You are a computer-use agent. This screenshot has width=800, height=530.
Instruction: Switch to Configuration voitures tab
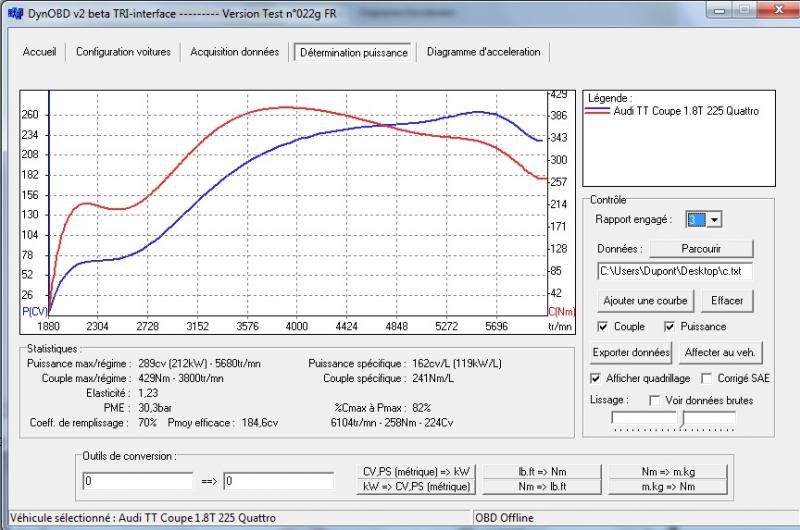[x=123, y=52]
